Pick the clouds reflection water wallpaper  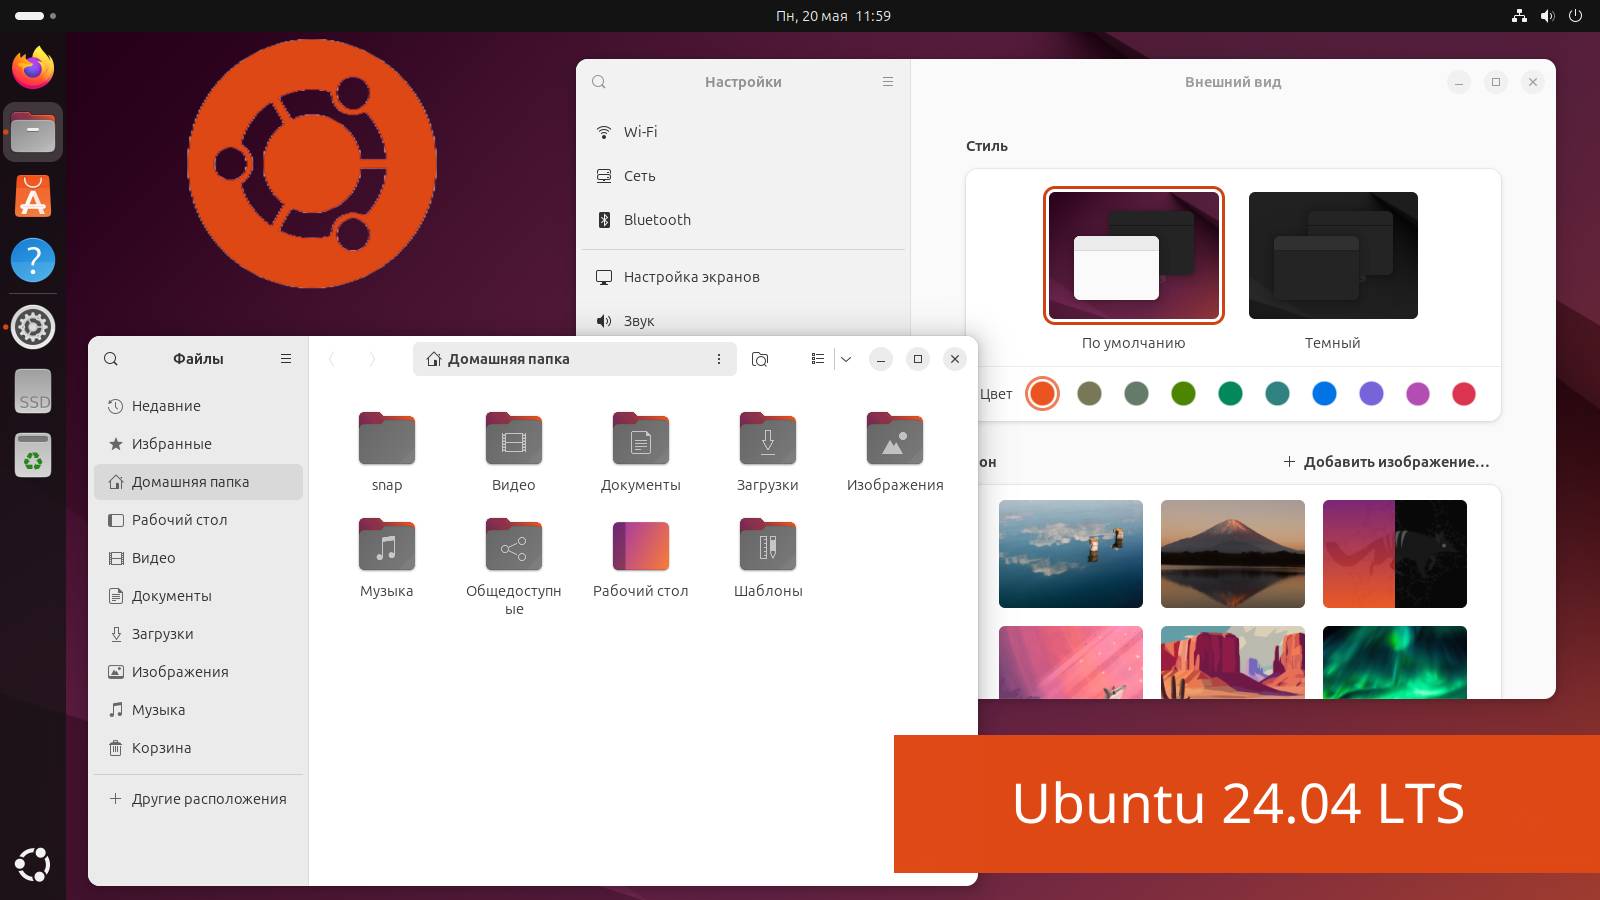[x=1071, y=554]
